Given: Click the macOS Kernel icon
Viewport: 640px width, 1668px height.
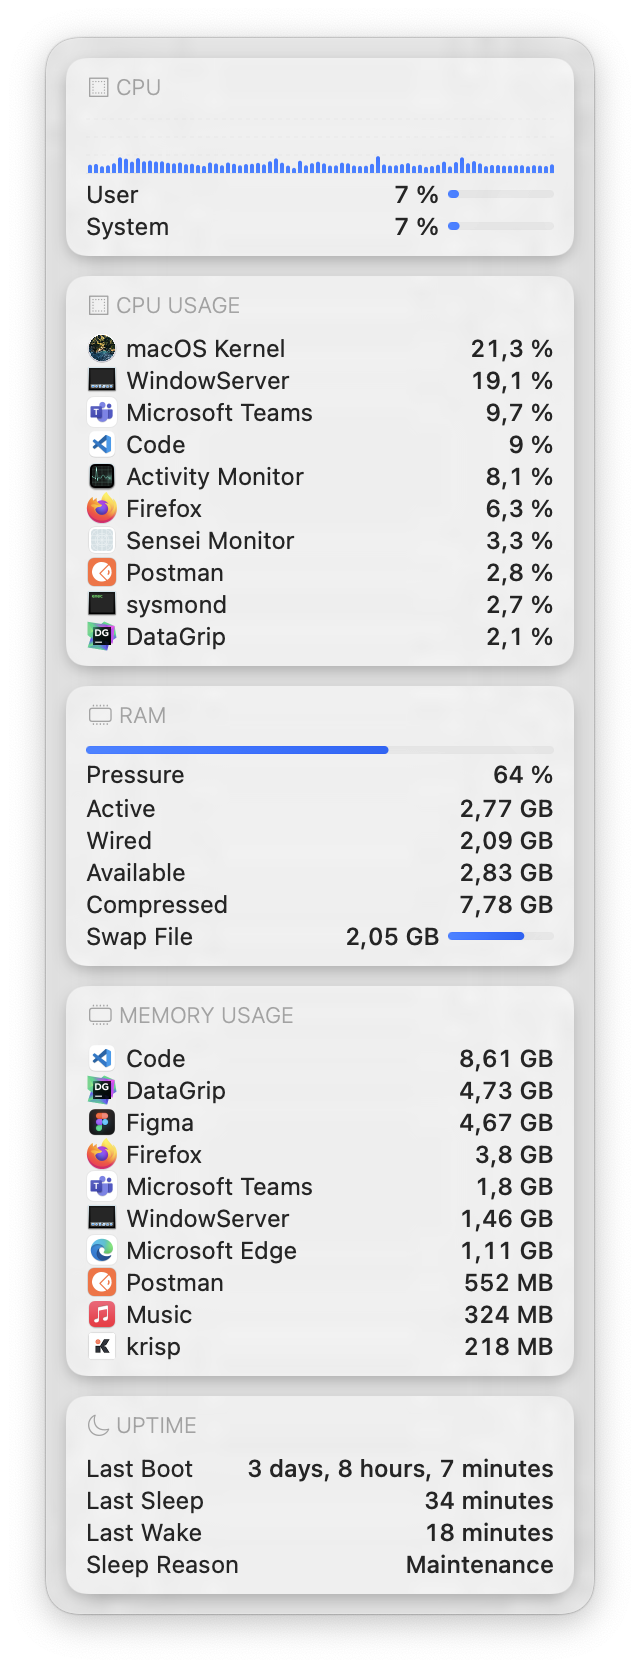Looking at the screenshot, I should pyautogui.click(x=103, y=348).
